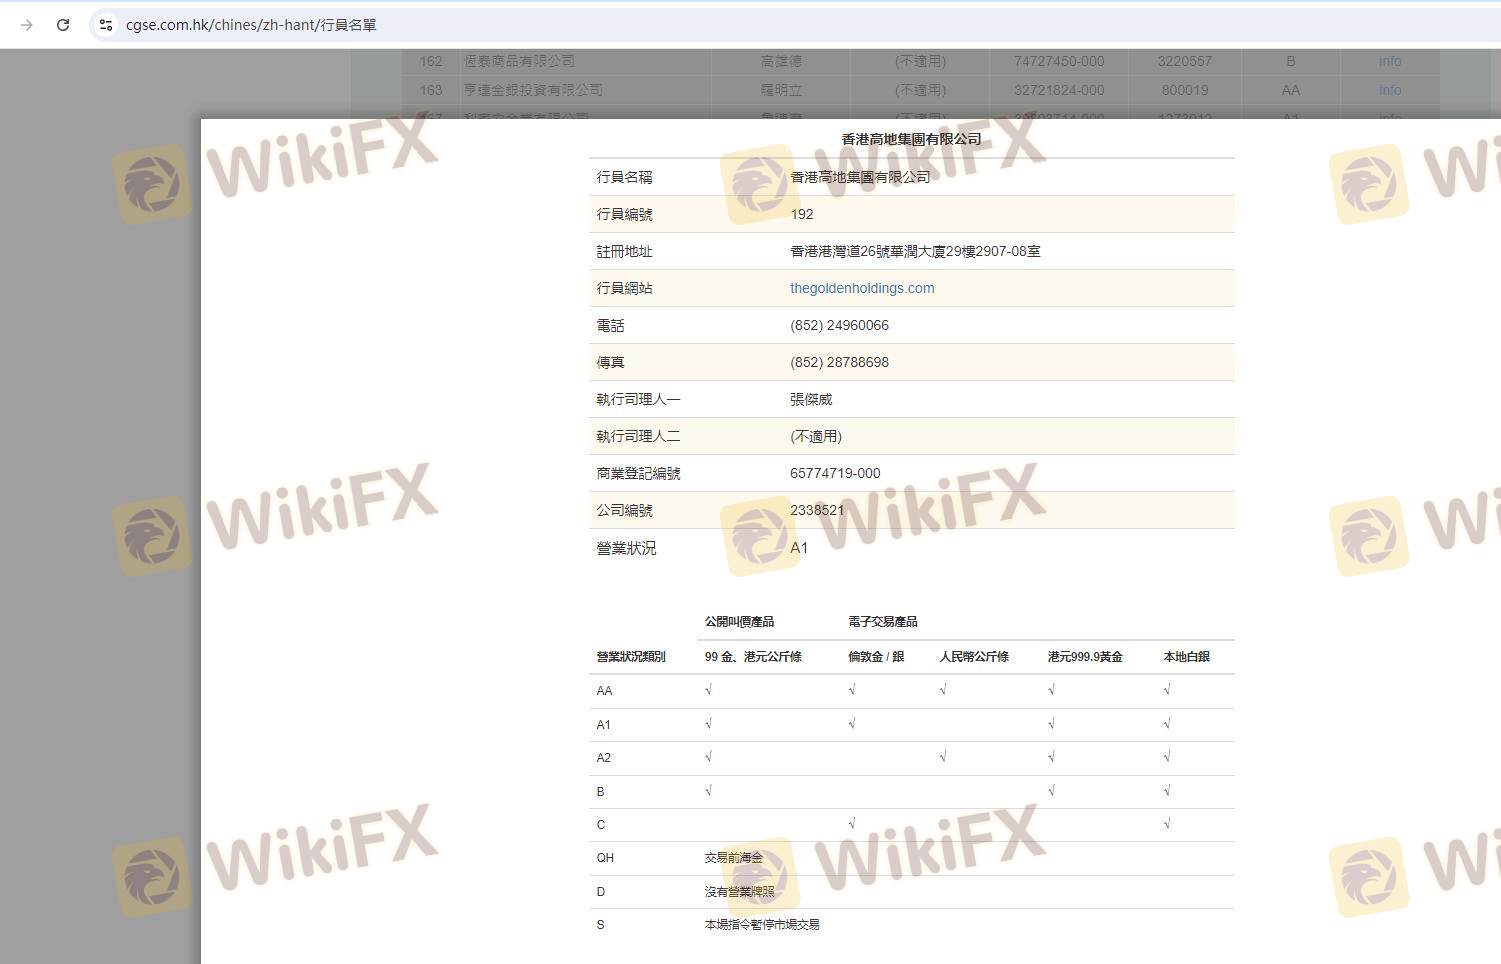
Task: Click AA row checkmark under 人民幣公斤條
Action: pos(943,690)
